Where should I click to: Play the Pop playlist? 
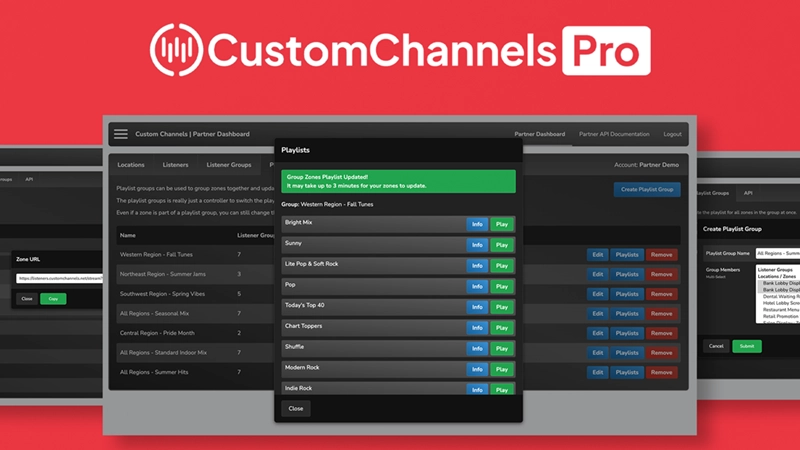[x=502, y=287]
